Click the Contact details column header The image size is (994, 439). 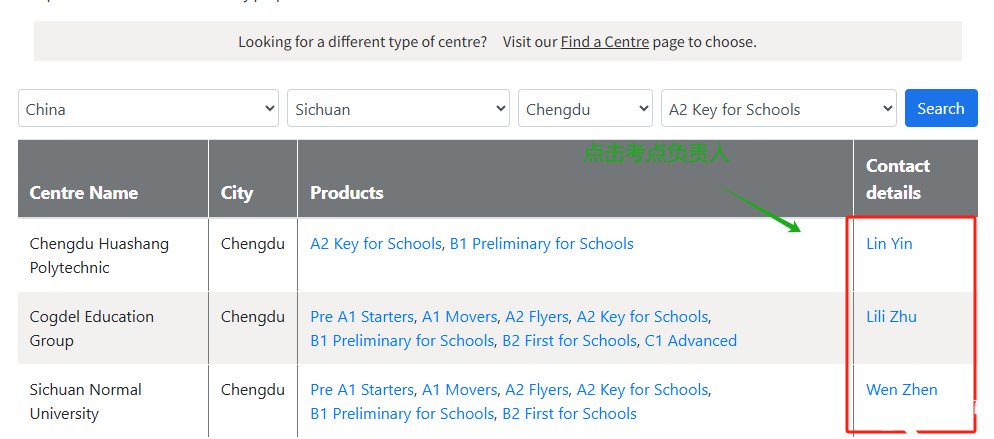[x=898, y=179]
